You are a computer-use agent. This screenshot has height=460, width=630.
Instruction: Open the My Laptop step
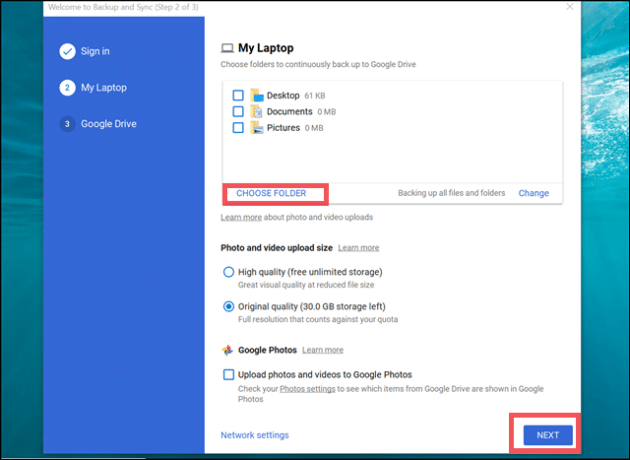[104, 88]
